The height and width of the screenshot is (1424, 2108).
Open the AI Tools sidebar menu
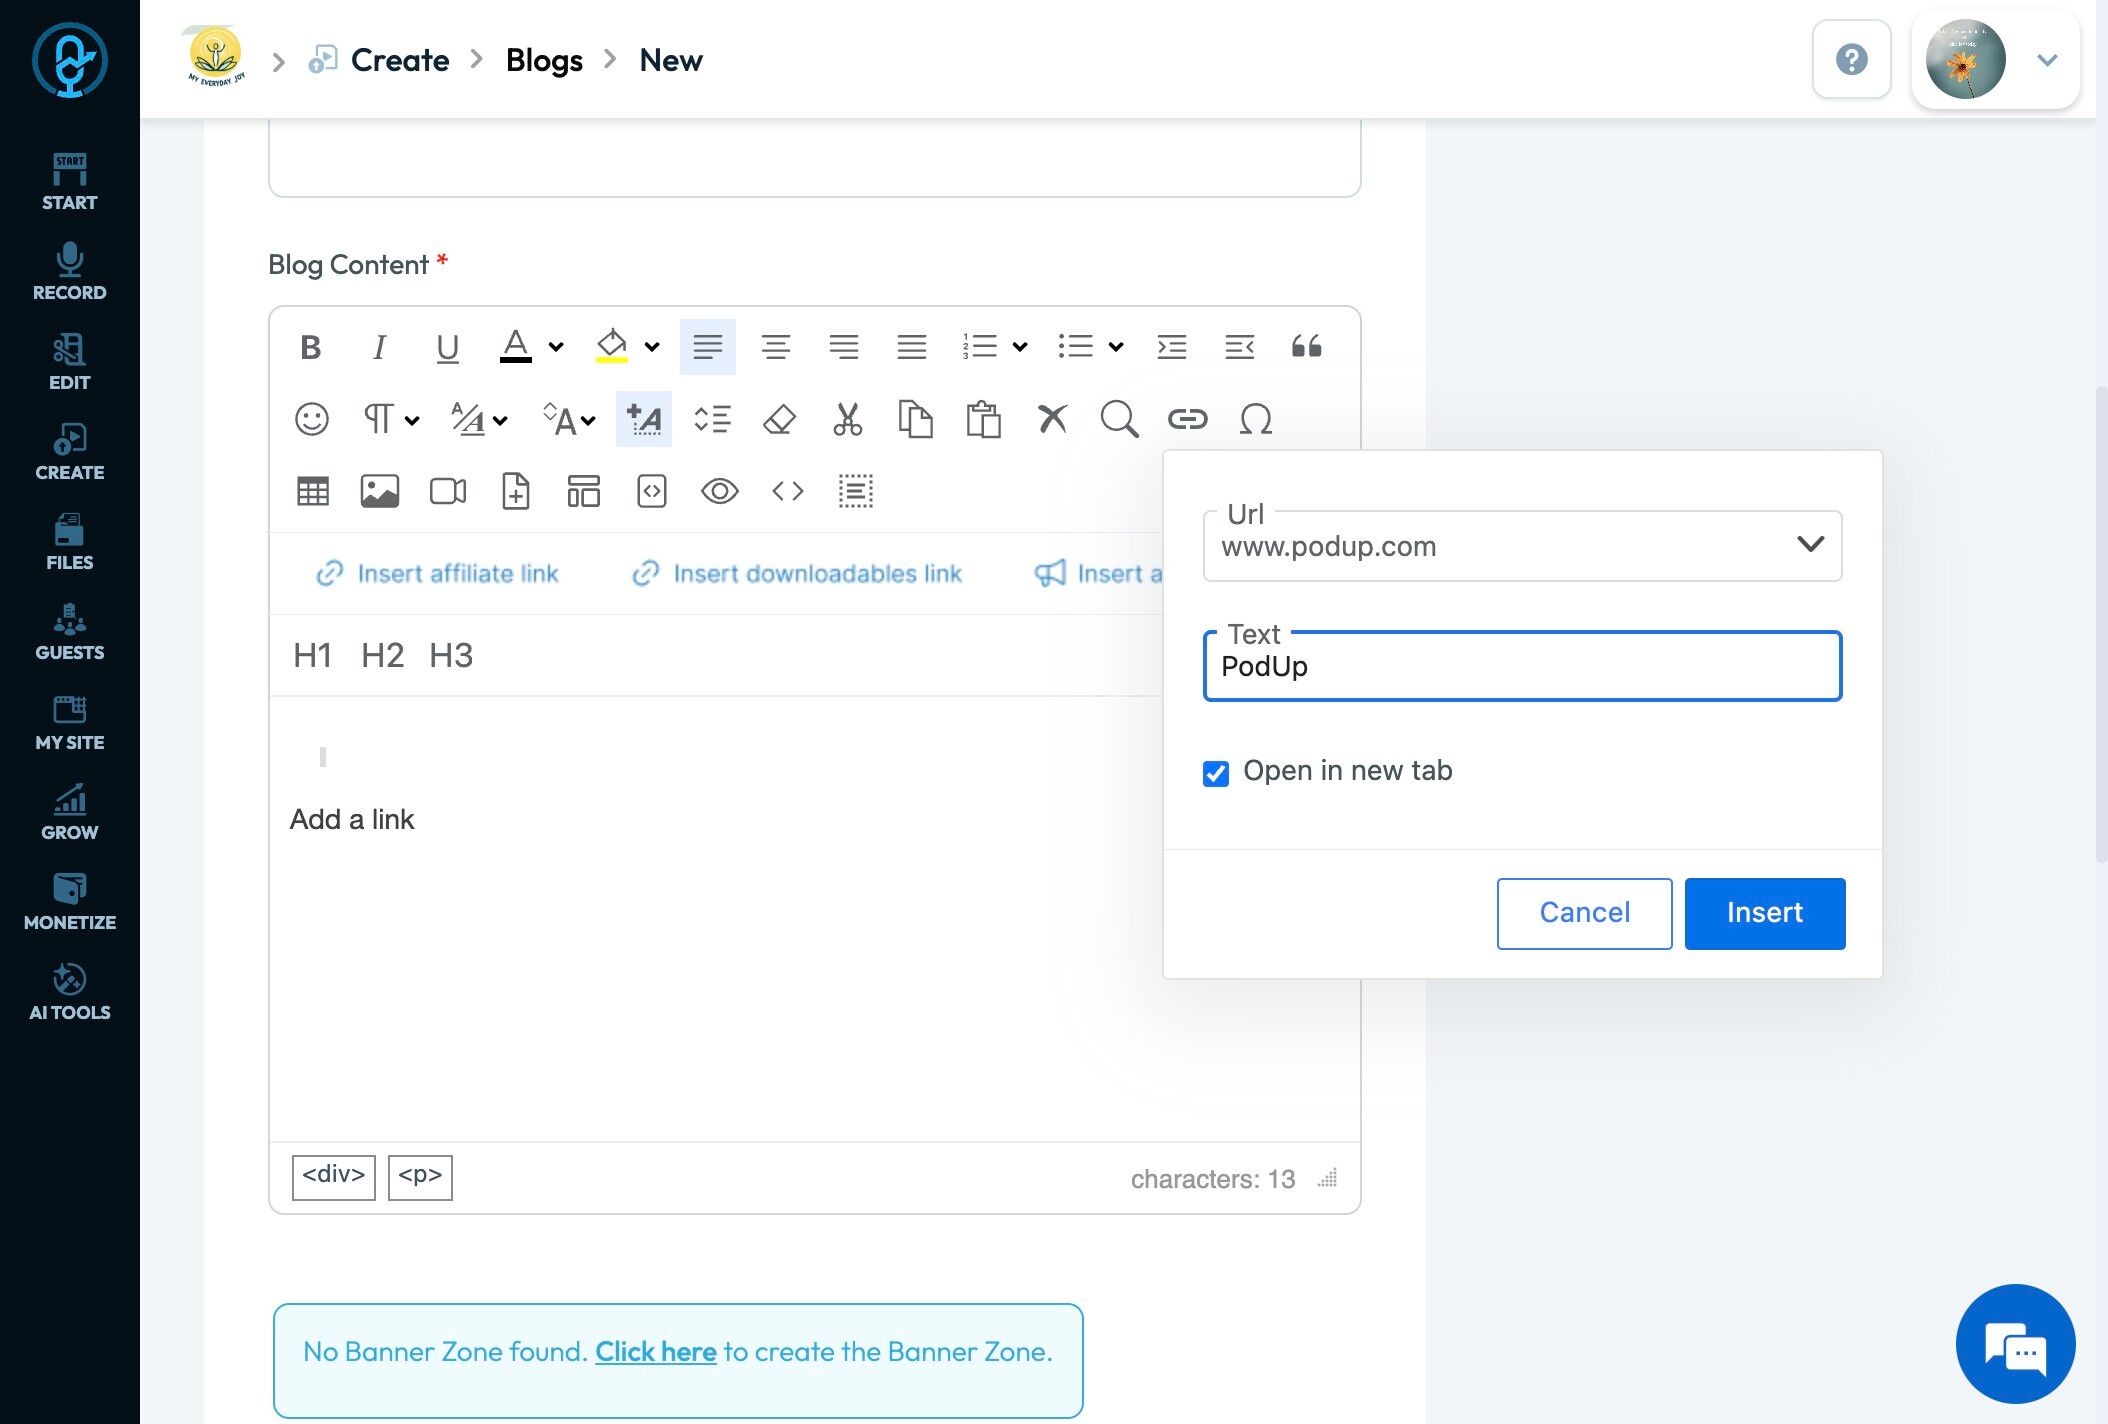point(70,991)
